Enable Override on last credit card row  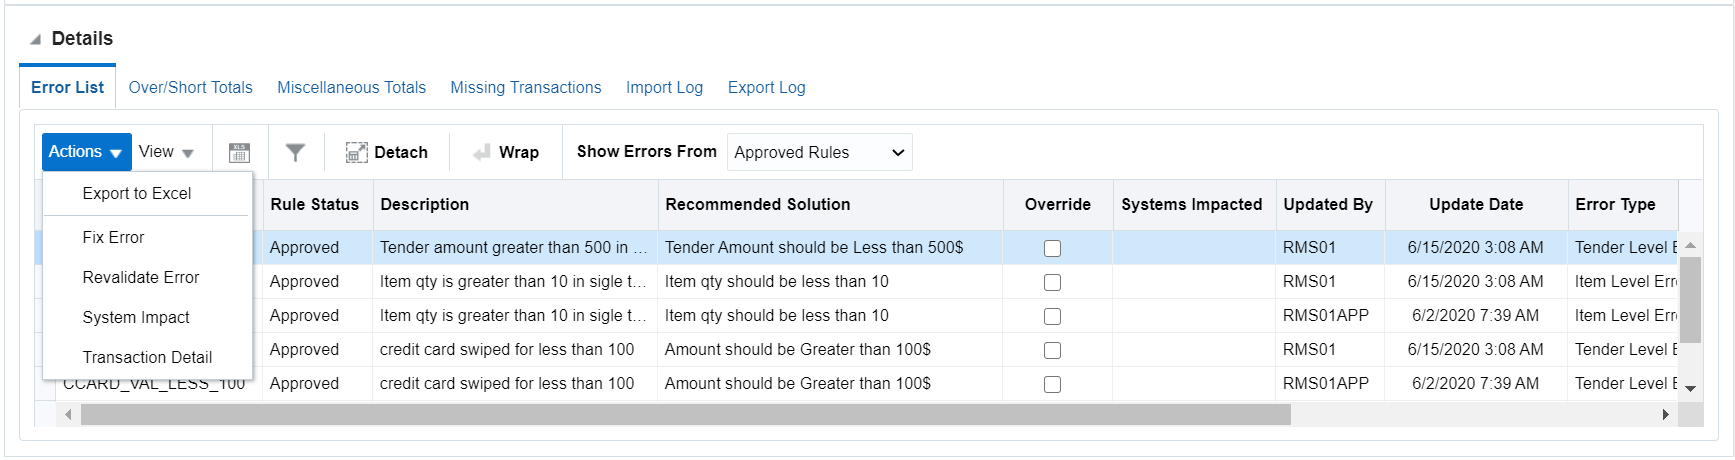click(1052, 384)
